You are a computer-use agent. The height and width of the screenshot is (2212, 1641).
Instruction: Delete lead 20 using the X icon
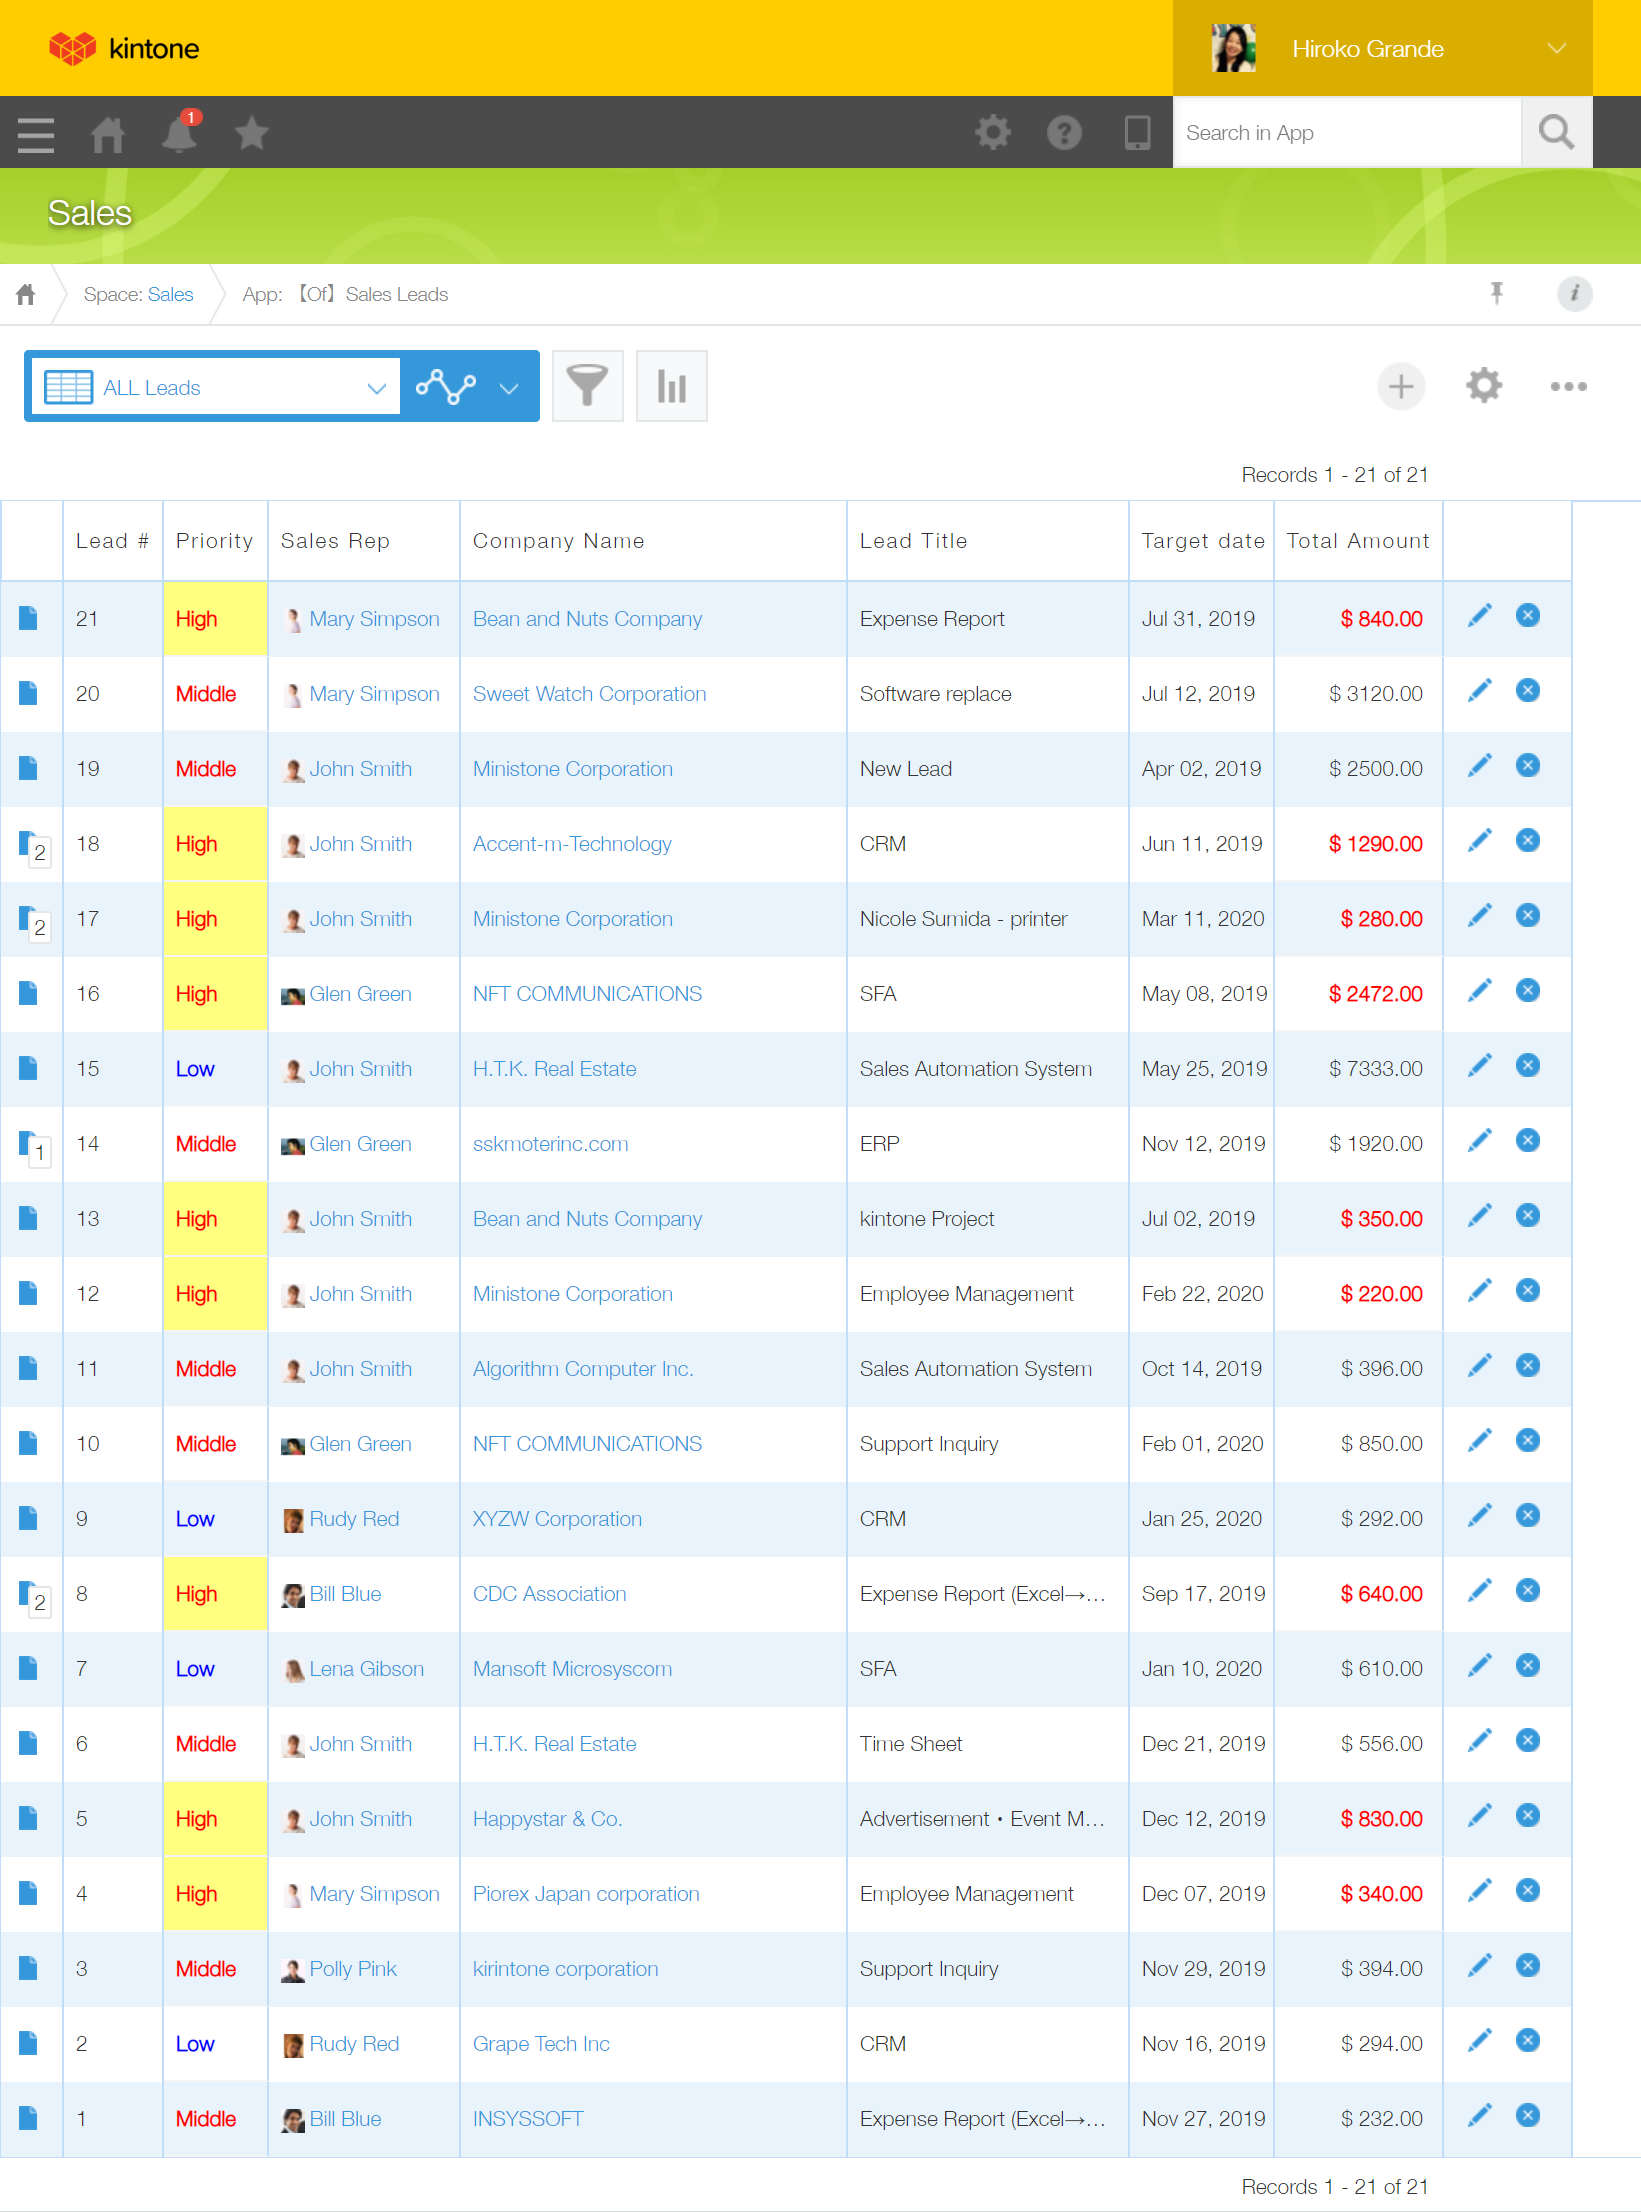pos(1527,691)
